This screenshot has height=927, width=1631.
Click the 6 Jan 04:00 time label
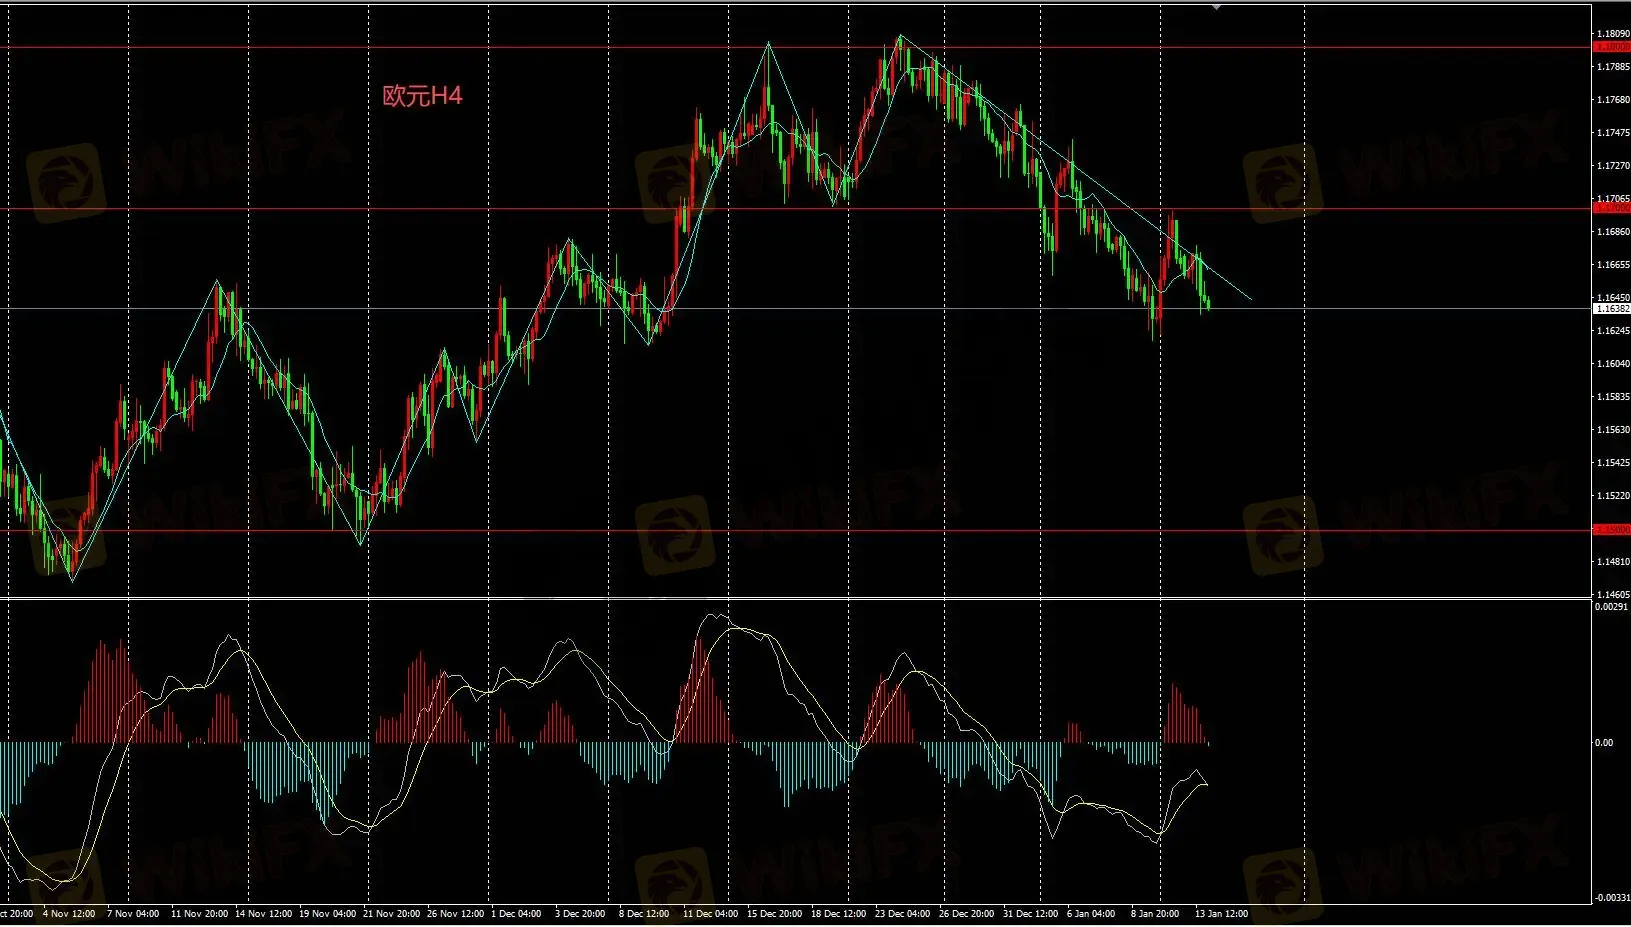tap(1091, 914)
